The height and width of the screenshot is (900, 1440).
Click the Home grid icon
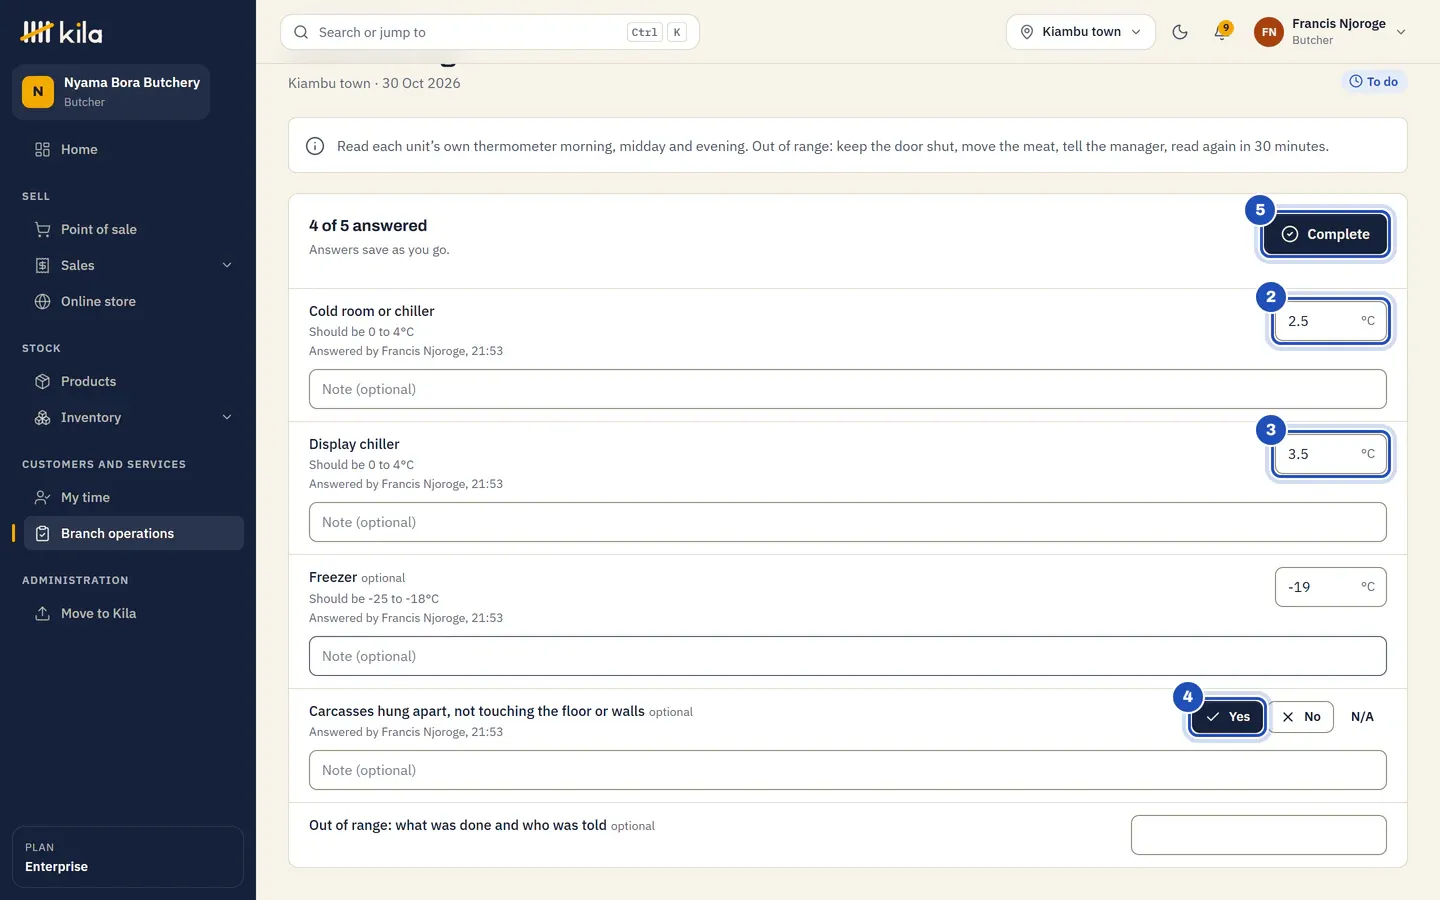pyautogui.click(x=42, y=149)
